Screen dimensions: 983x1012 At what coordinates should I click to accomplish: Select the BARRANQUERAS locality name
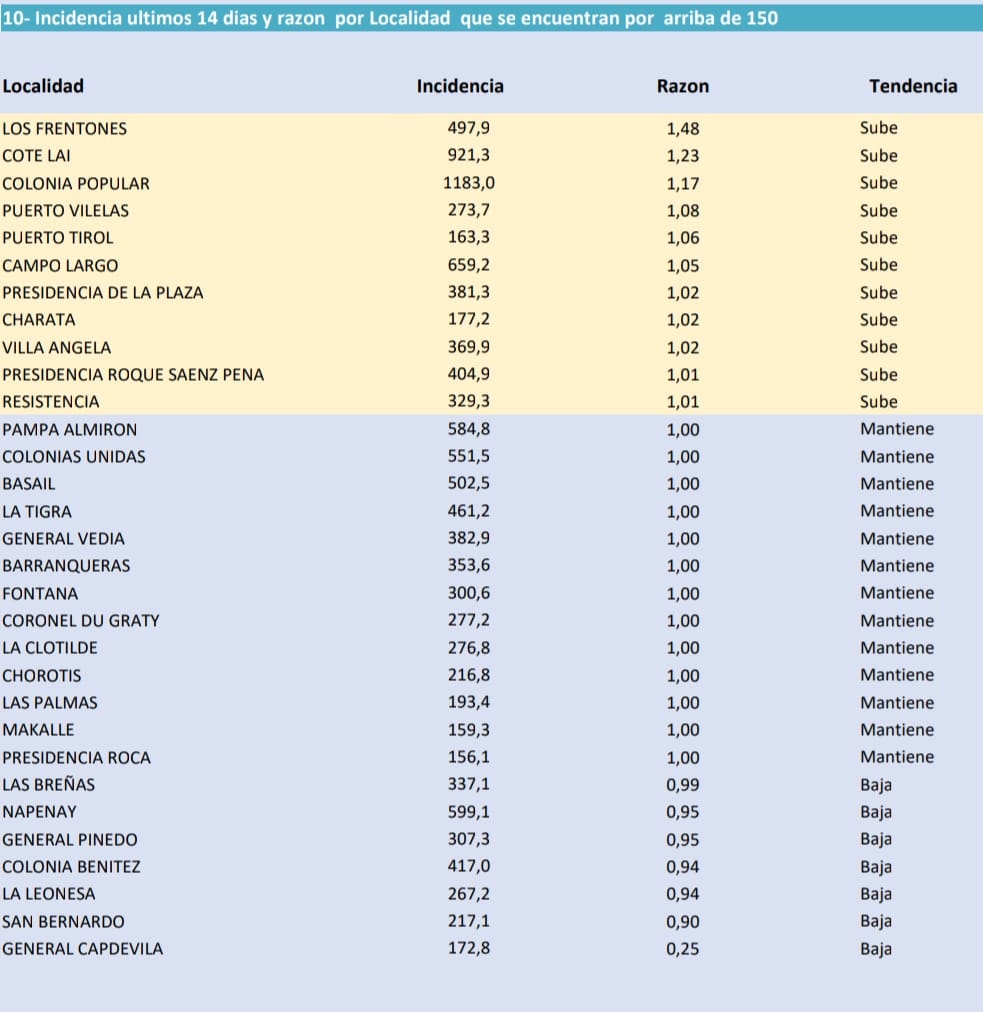(66, 566)
